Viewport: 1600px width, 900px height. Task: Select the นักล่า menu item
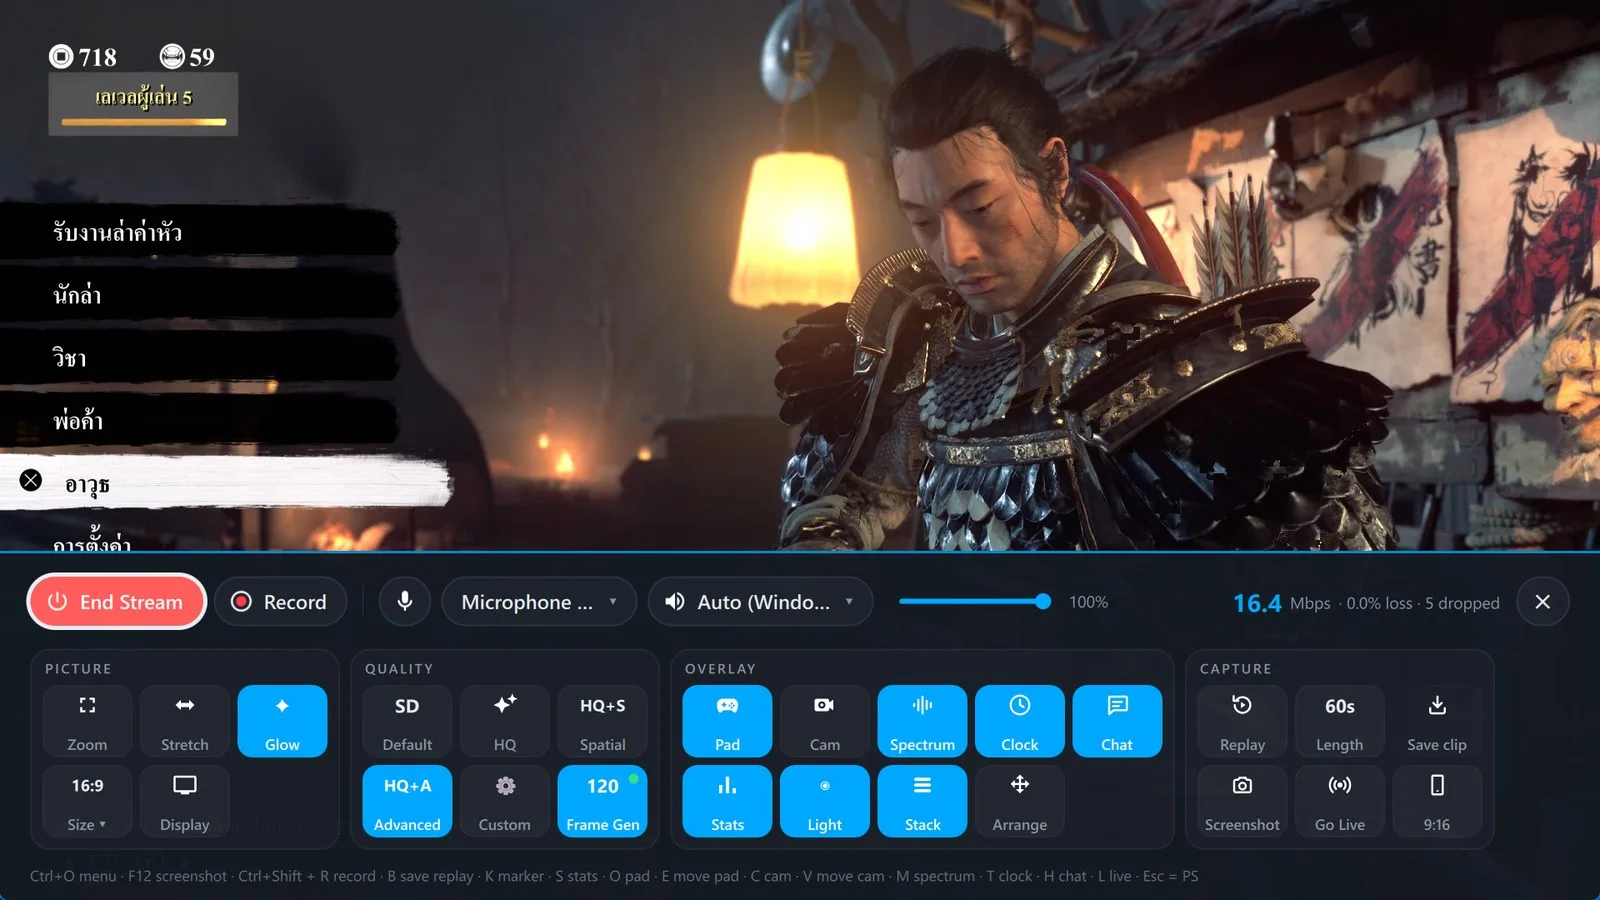198,295
